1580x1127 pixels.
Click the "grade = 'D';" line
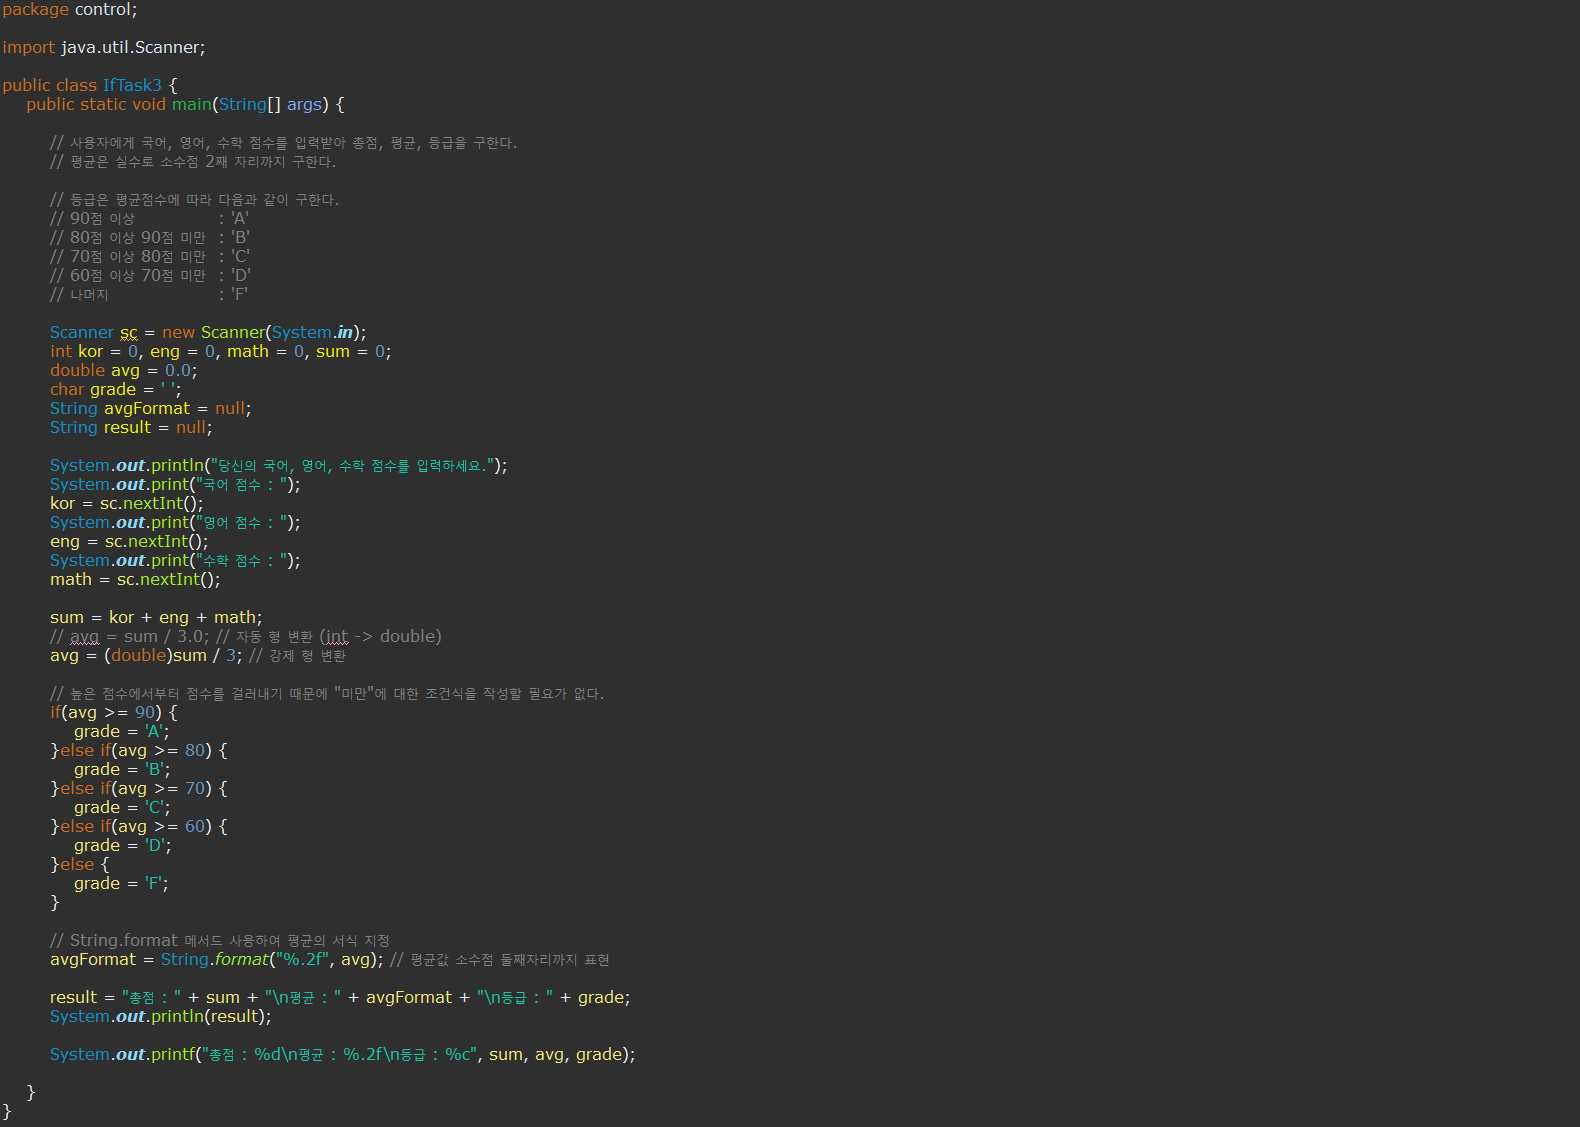123,846
